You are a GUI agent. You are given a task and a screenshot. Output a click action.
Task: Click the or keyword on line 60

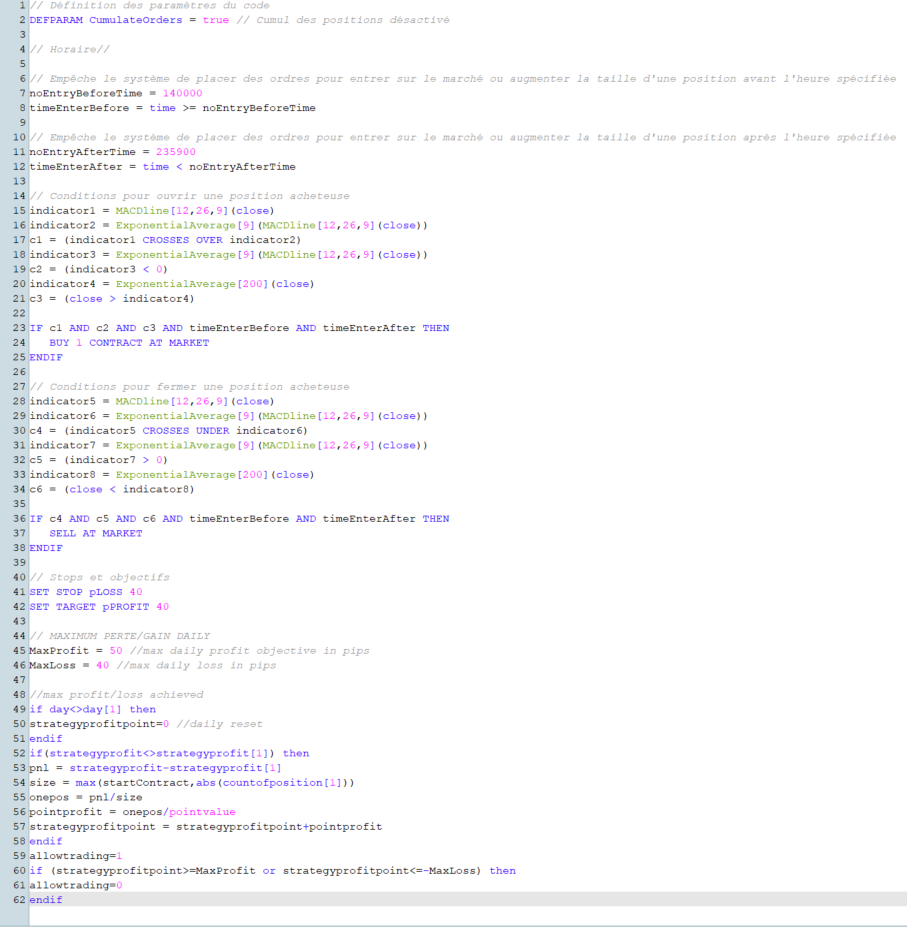click(269, 871)
